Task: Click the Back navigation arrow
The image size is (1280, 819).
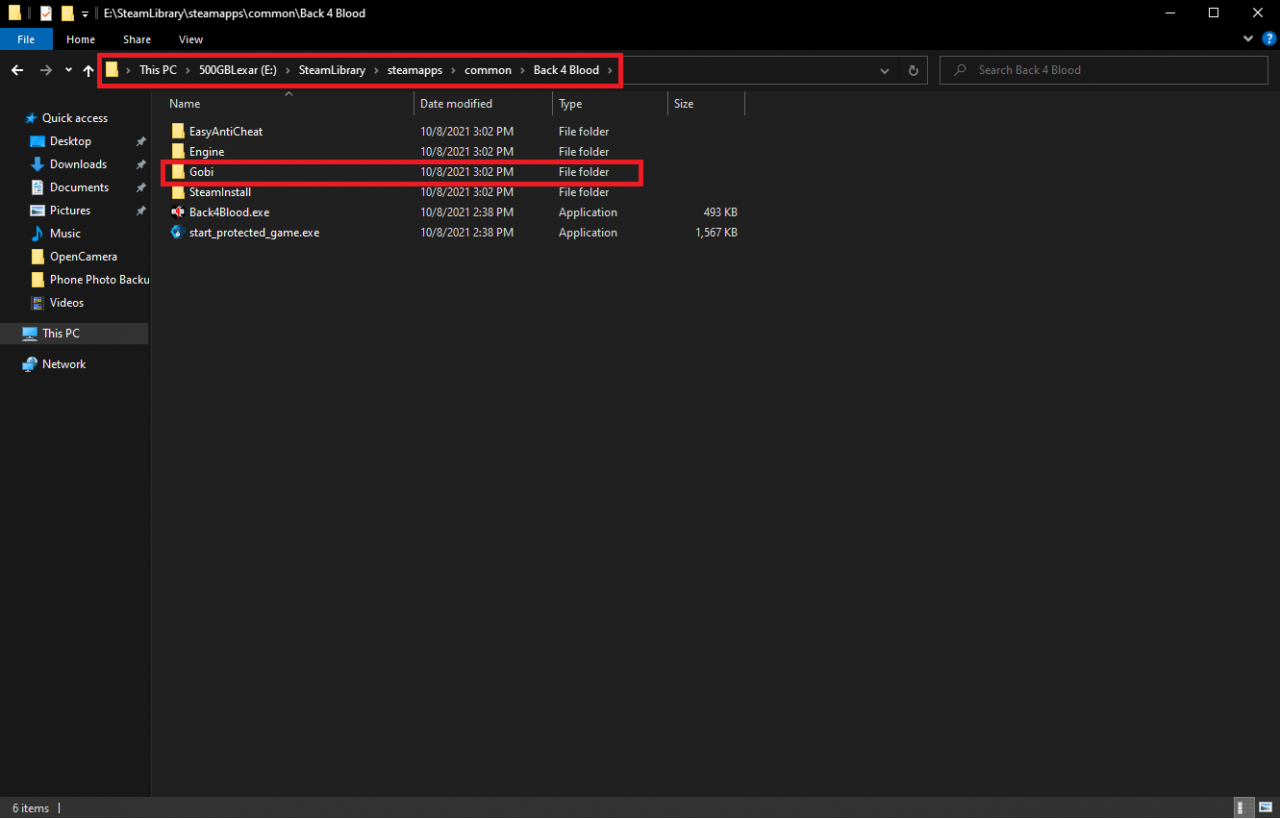Action: [17, 70]
